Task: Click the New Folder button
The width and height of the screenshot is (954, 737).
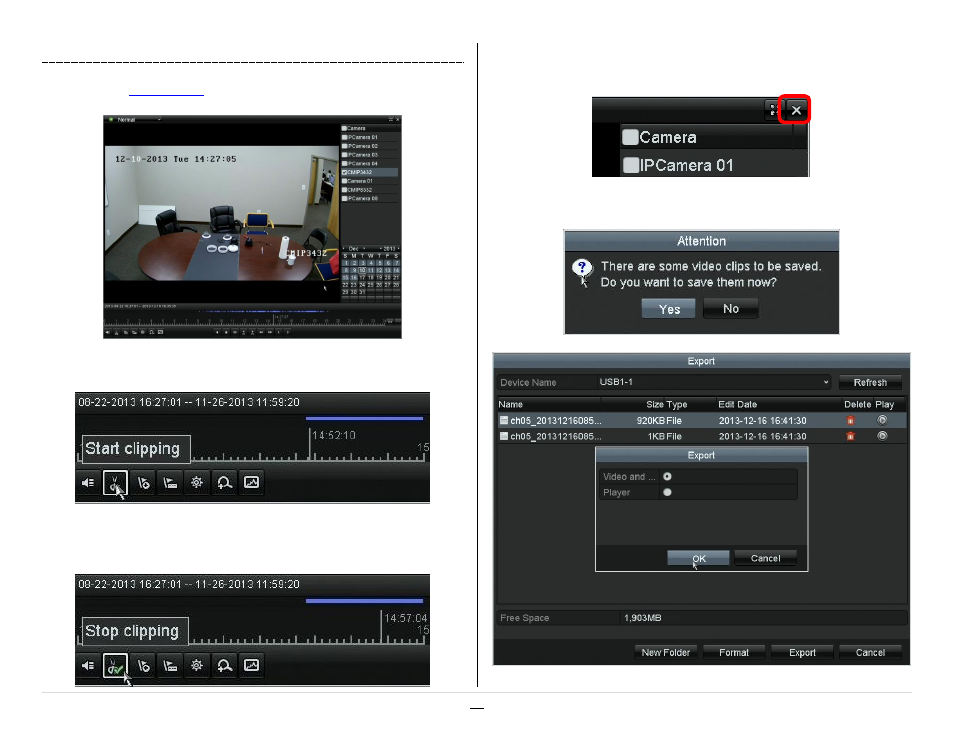Action: click(x=666, y=652)
